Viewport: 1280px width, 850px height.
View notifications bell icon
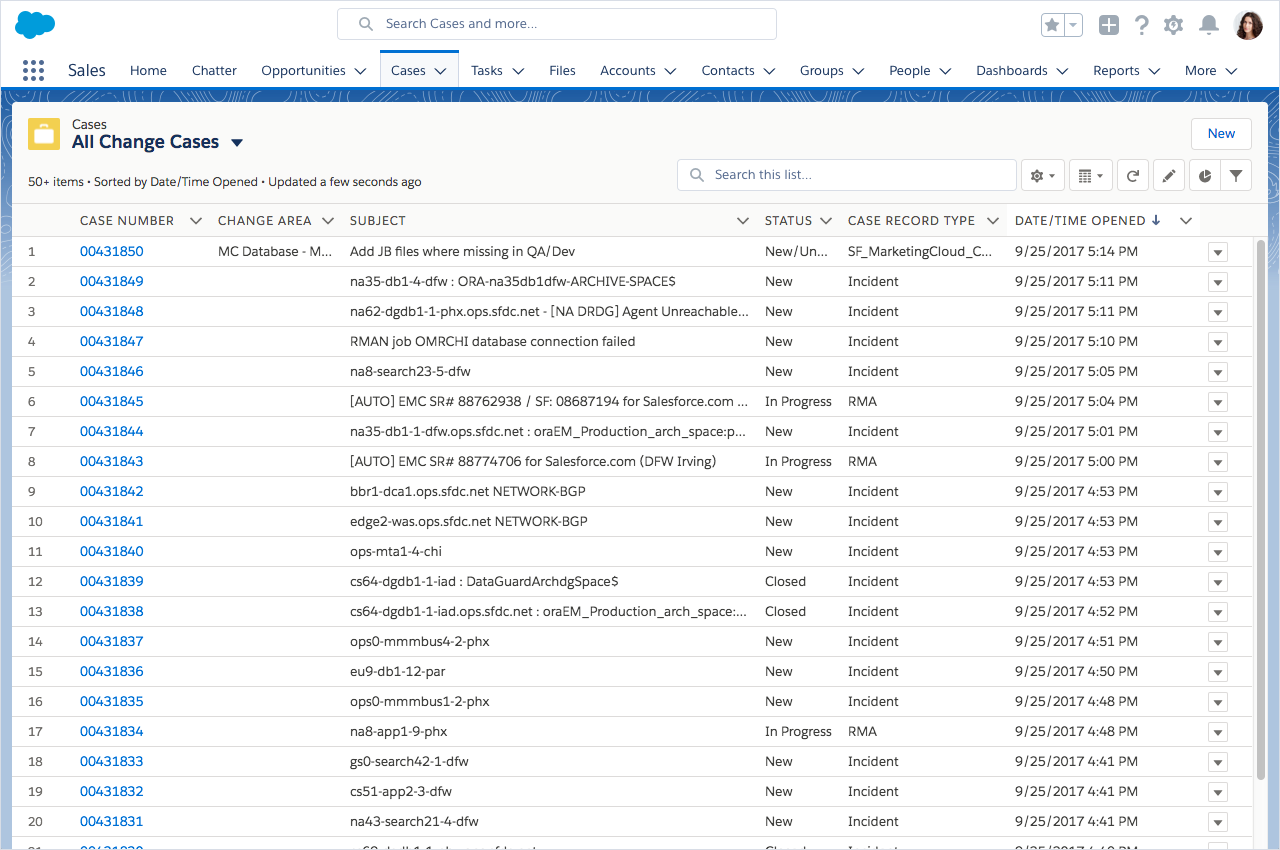click(1208, 25)
